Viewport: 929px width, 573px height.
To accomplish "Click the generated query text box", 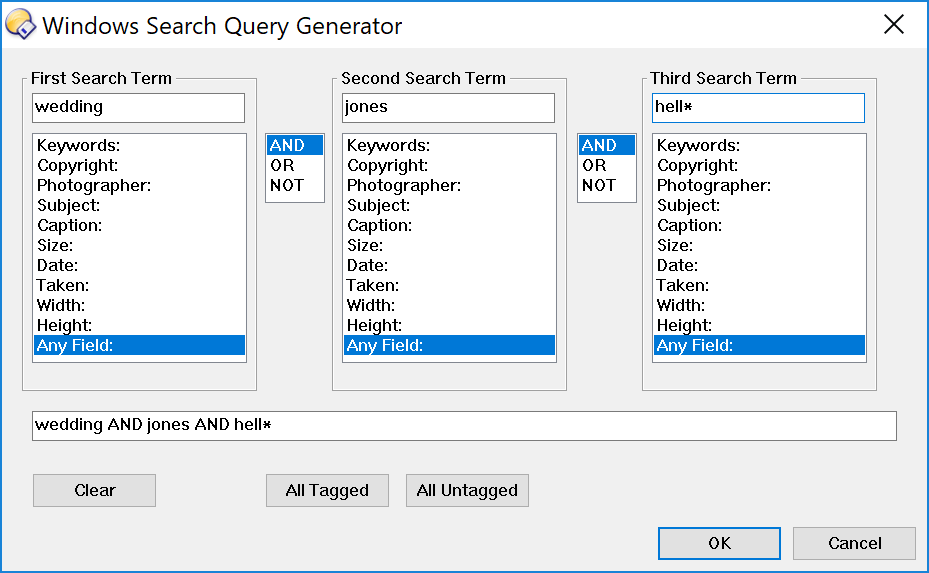I will point(464,426).
